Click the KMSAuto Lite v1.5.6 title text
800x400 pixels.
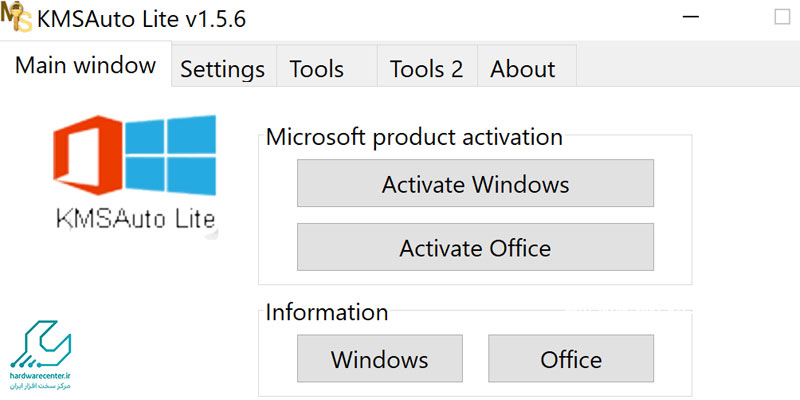point(143,20)
